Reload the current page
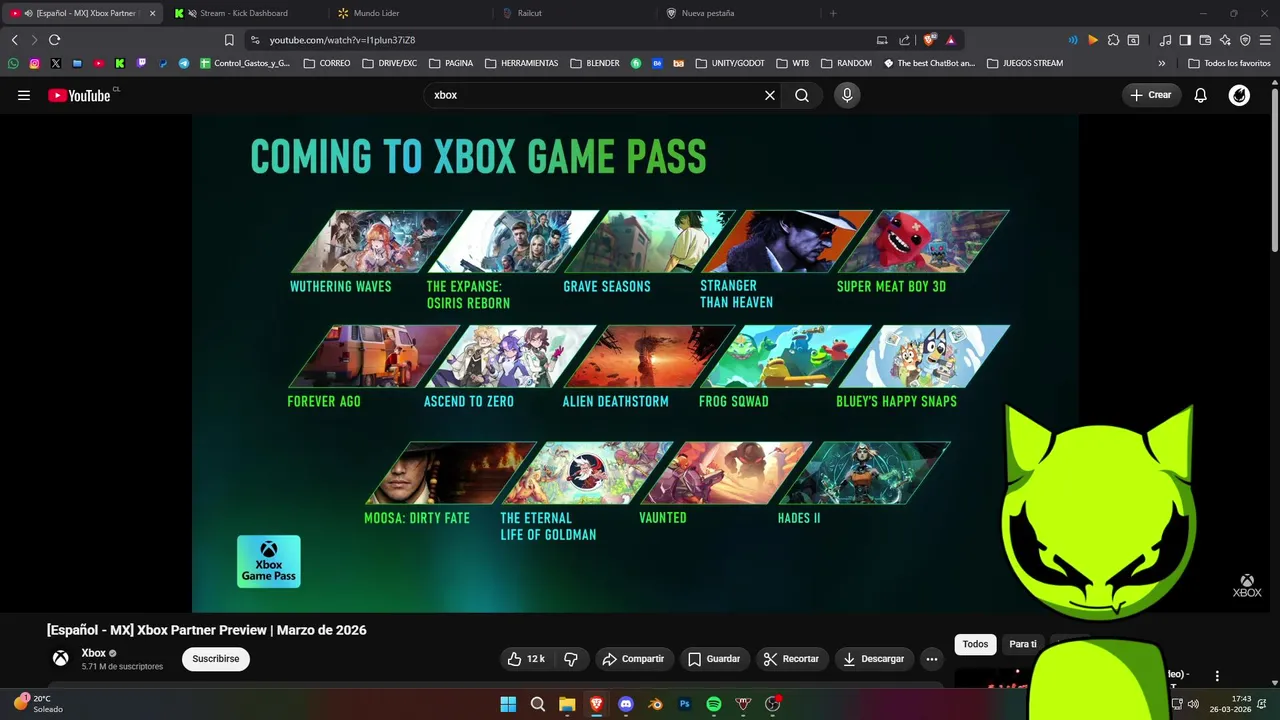Viewport: 1280px width, 720px height. pos(54,40)
